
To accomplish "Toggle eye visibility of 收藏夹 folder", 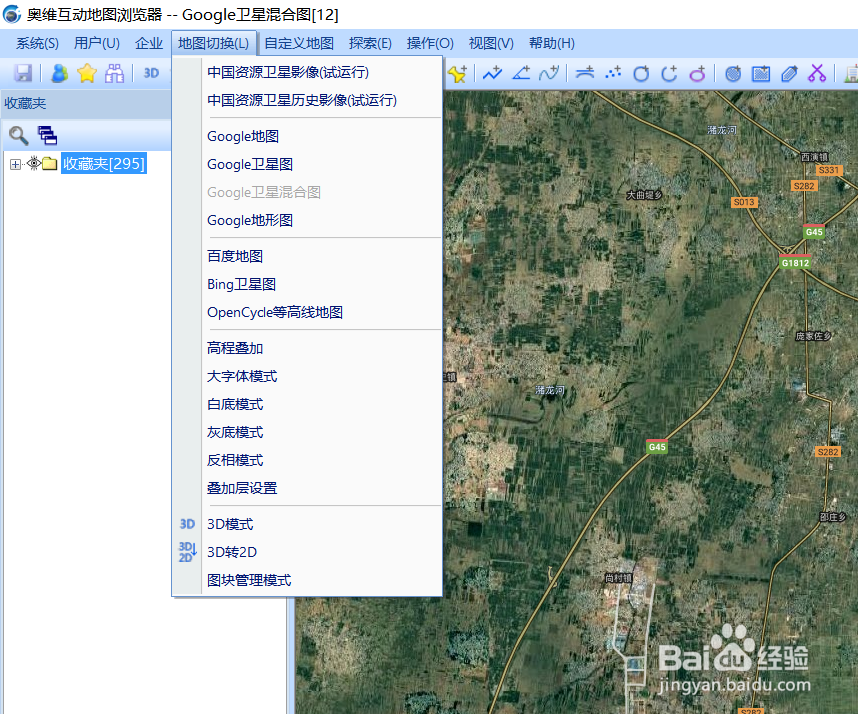I will [x=34, y=163].
